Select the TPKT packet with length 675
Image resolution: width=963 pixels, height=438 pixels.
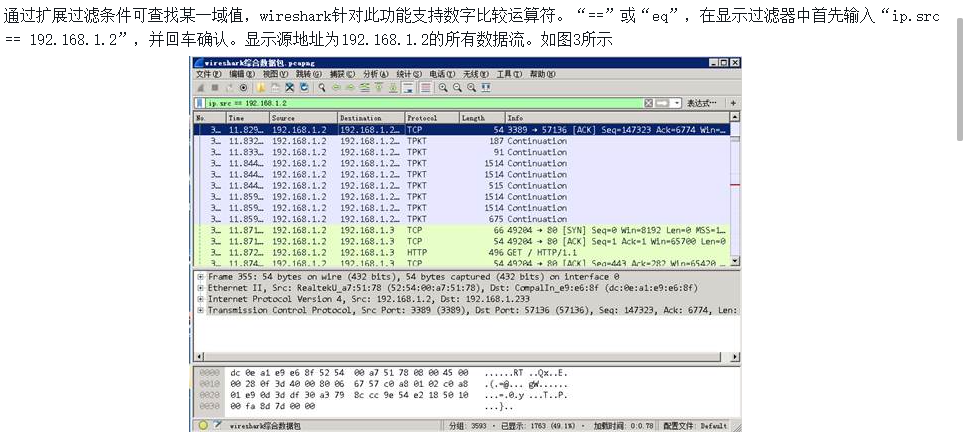[x=462, y=219]
